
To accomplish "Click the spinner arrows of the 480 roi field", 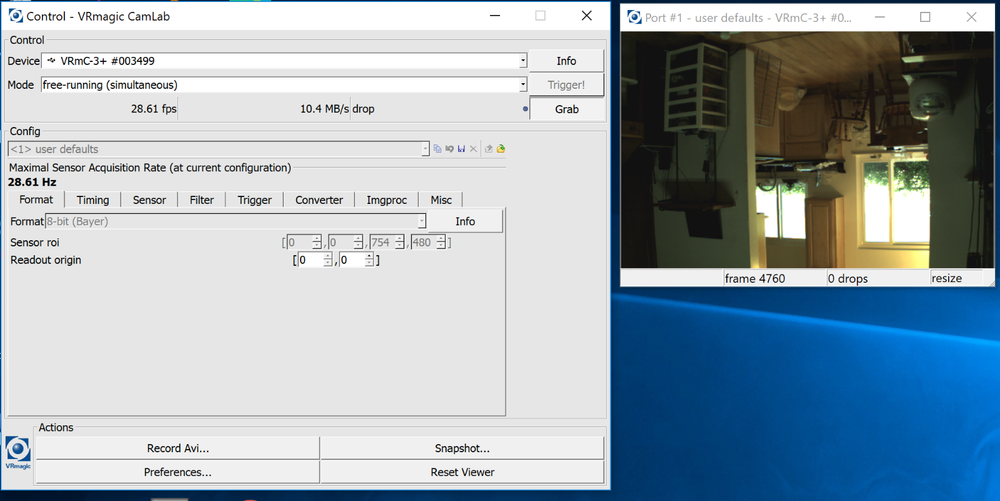I will pos(441,242).
